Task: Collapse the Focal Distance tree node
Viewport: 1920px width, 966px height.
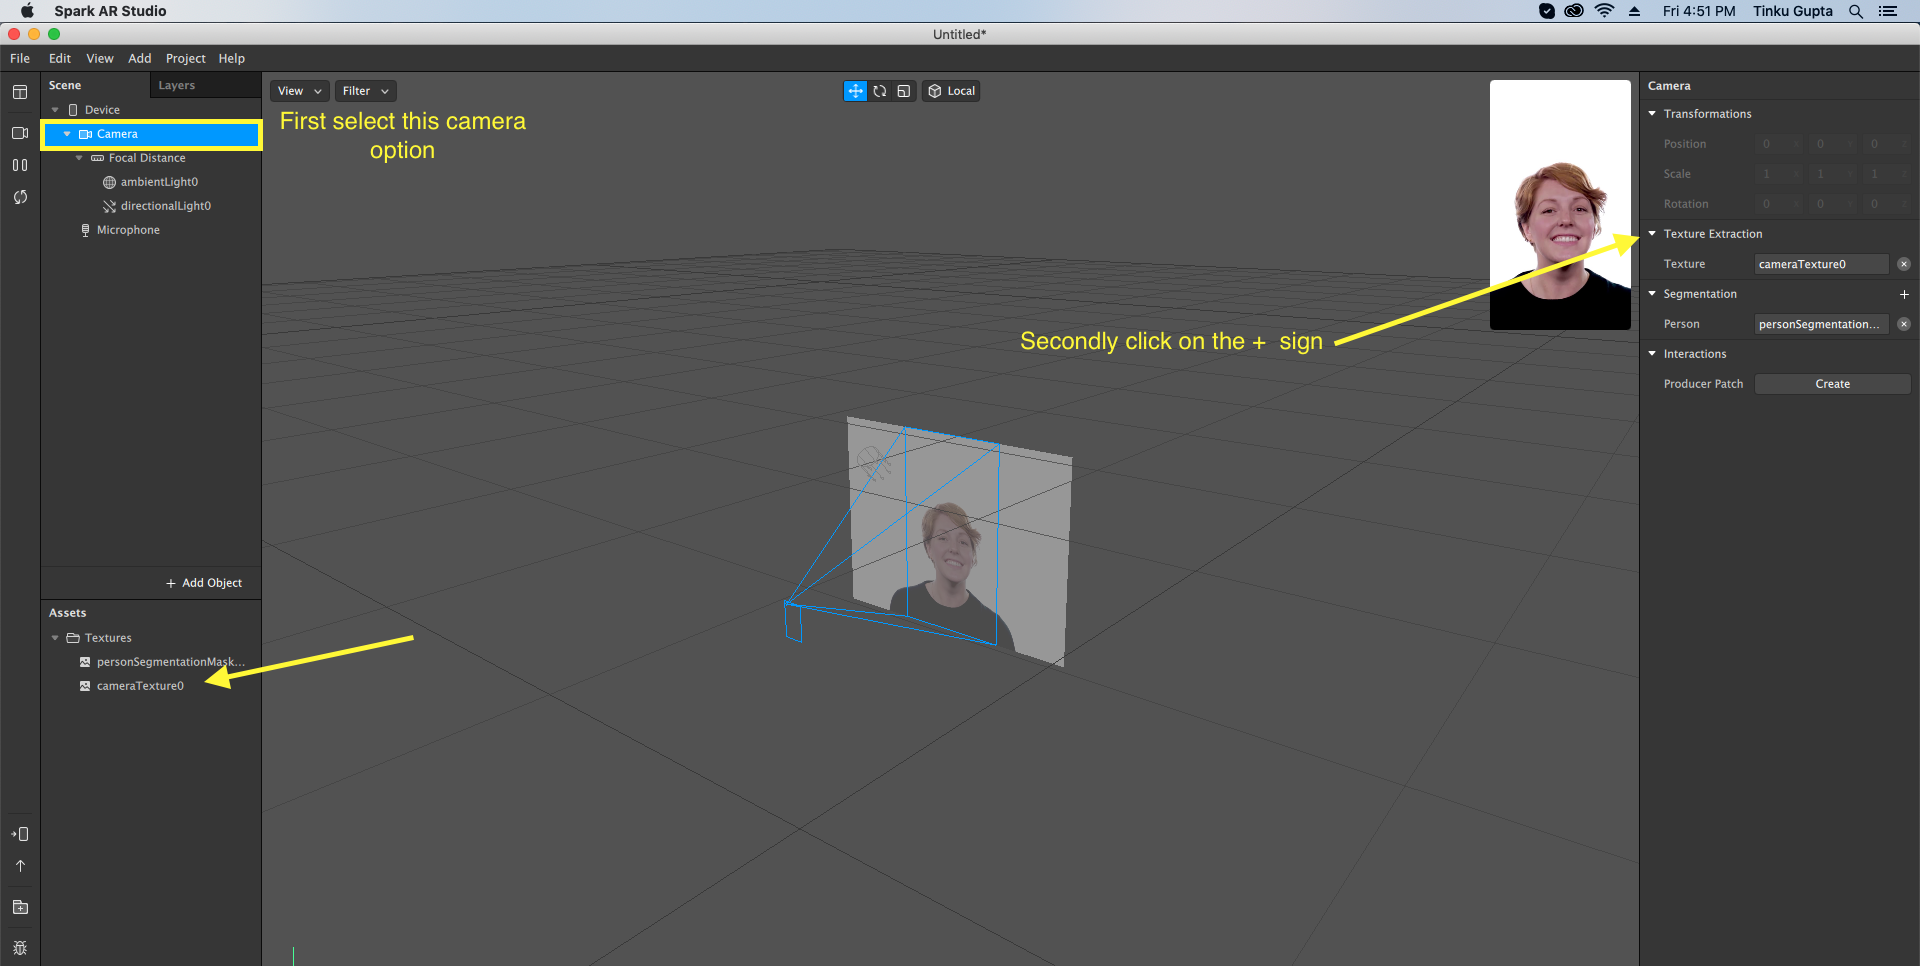Action: tap(79, 158)
